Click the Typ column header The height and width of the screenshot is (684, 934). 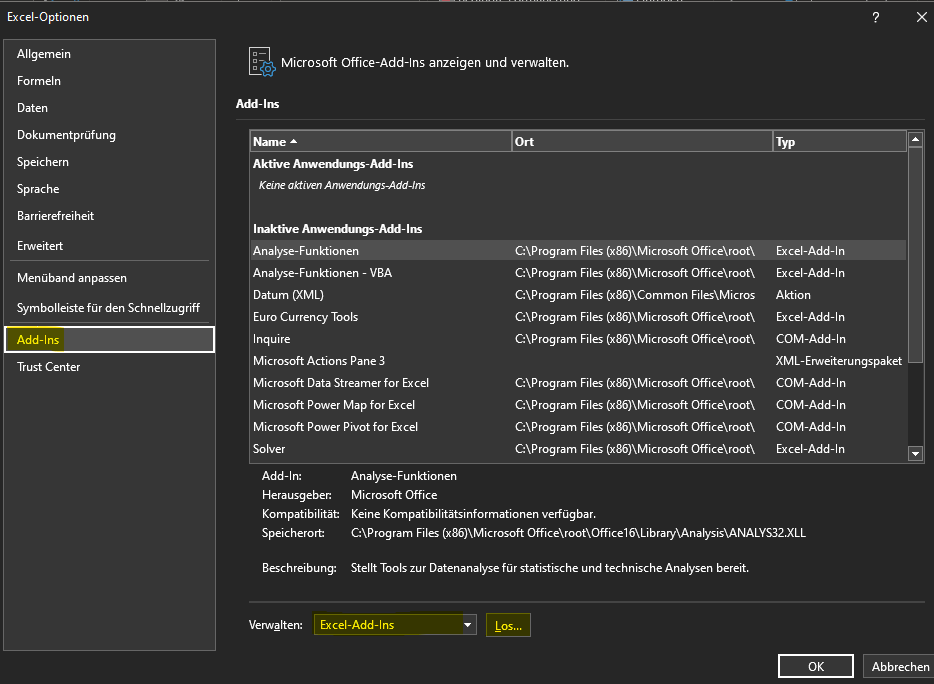[x=839, y=142]
